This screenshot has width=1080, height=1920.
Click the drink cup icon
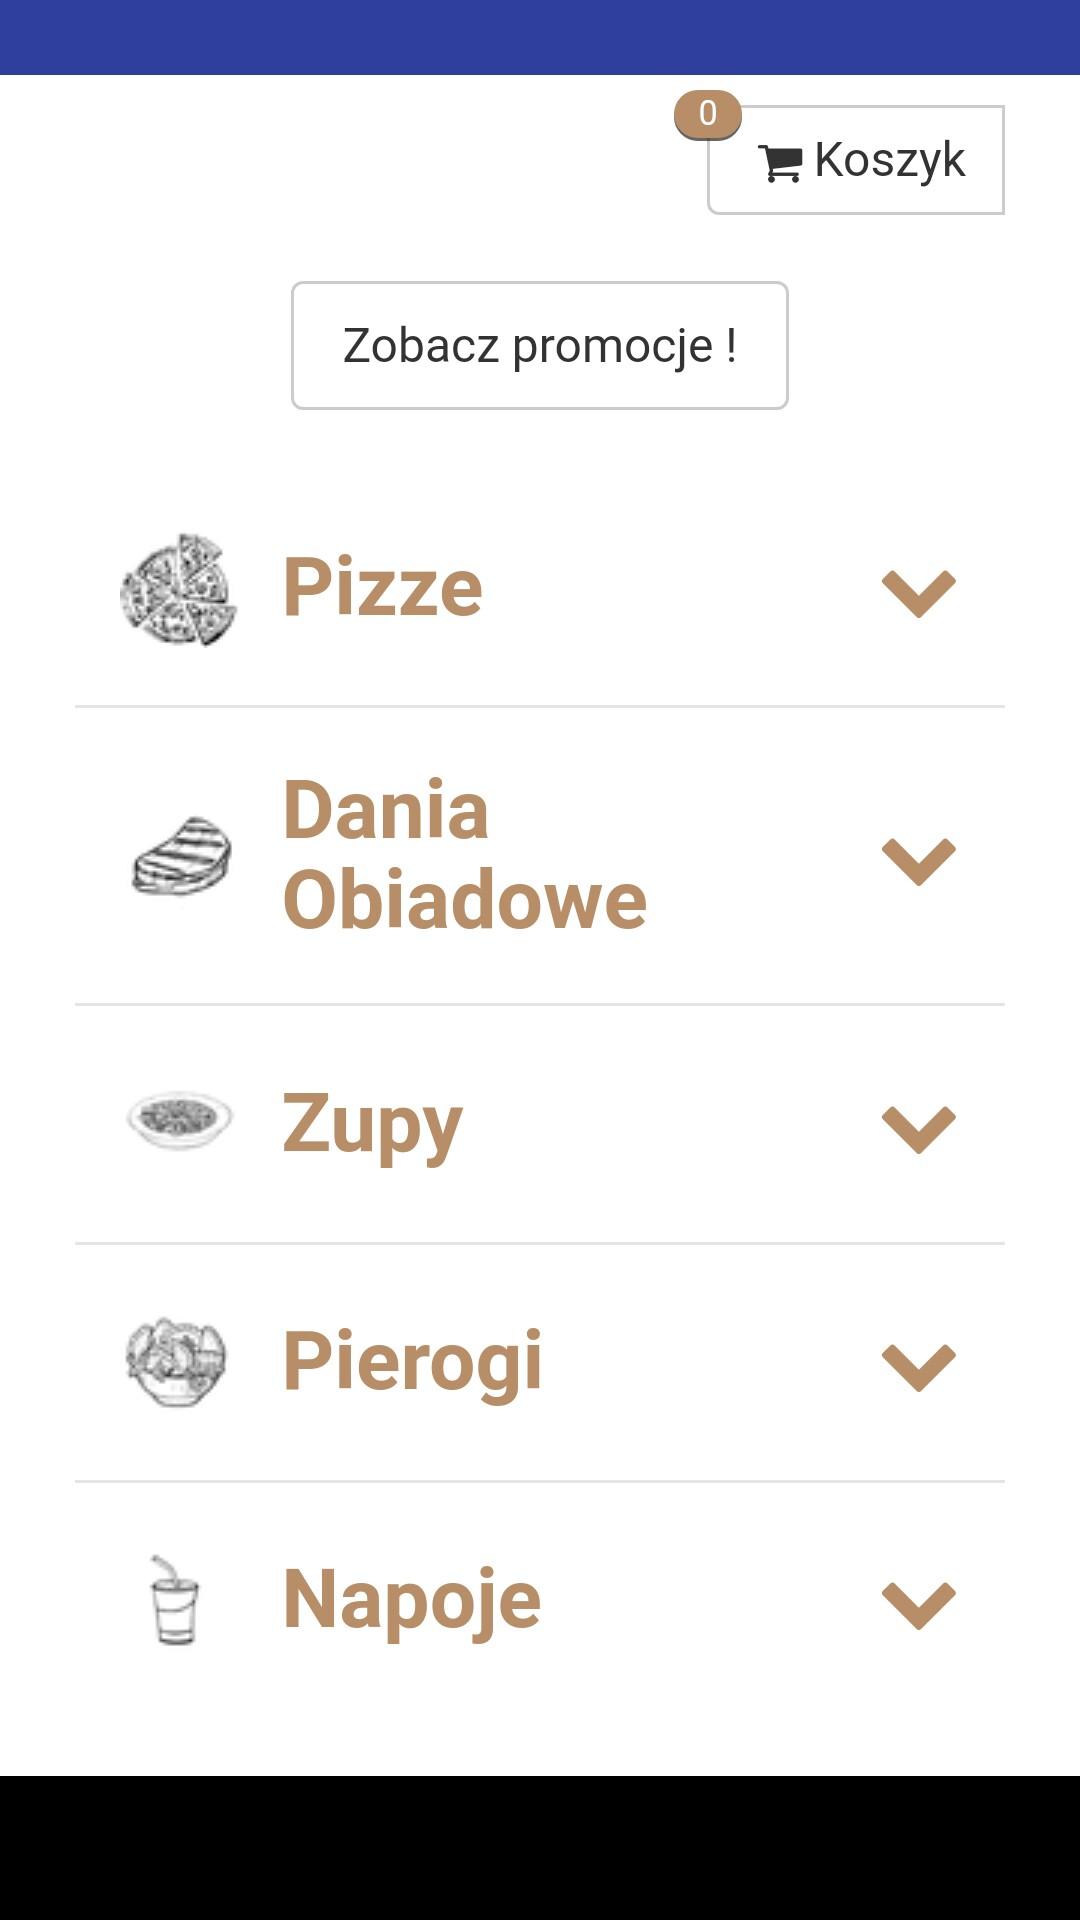[x=174, y=1599]
